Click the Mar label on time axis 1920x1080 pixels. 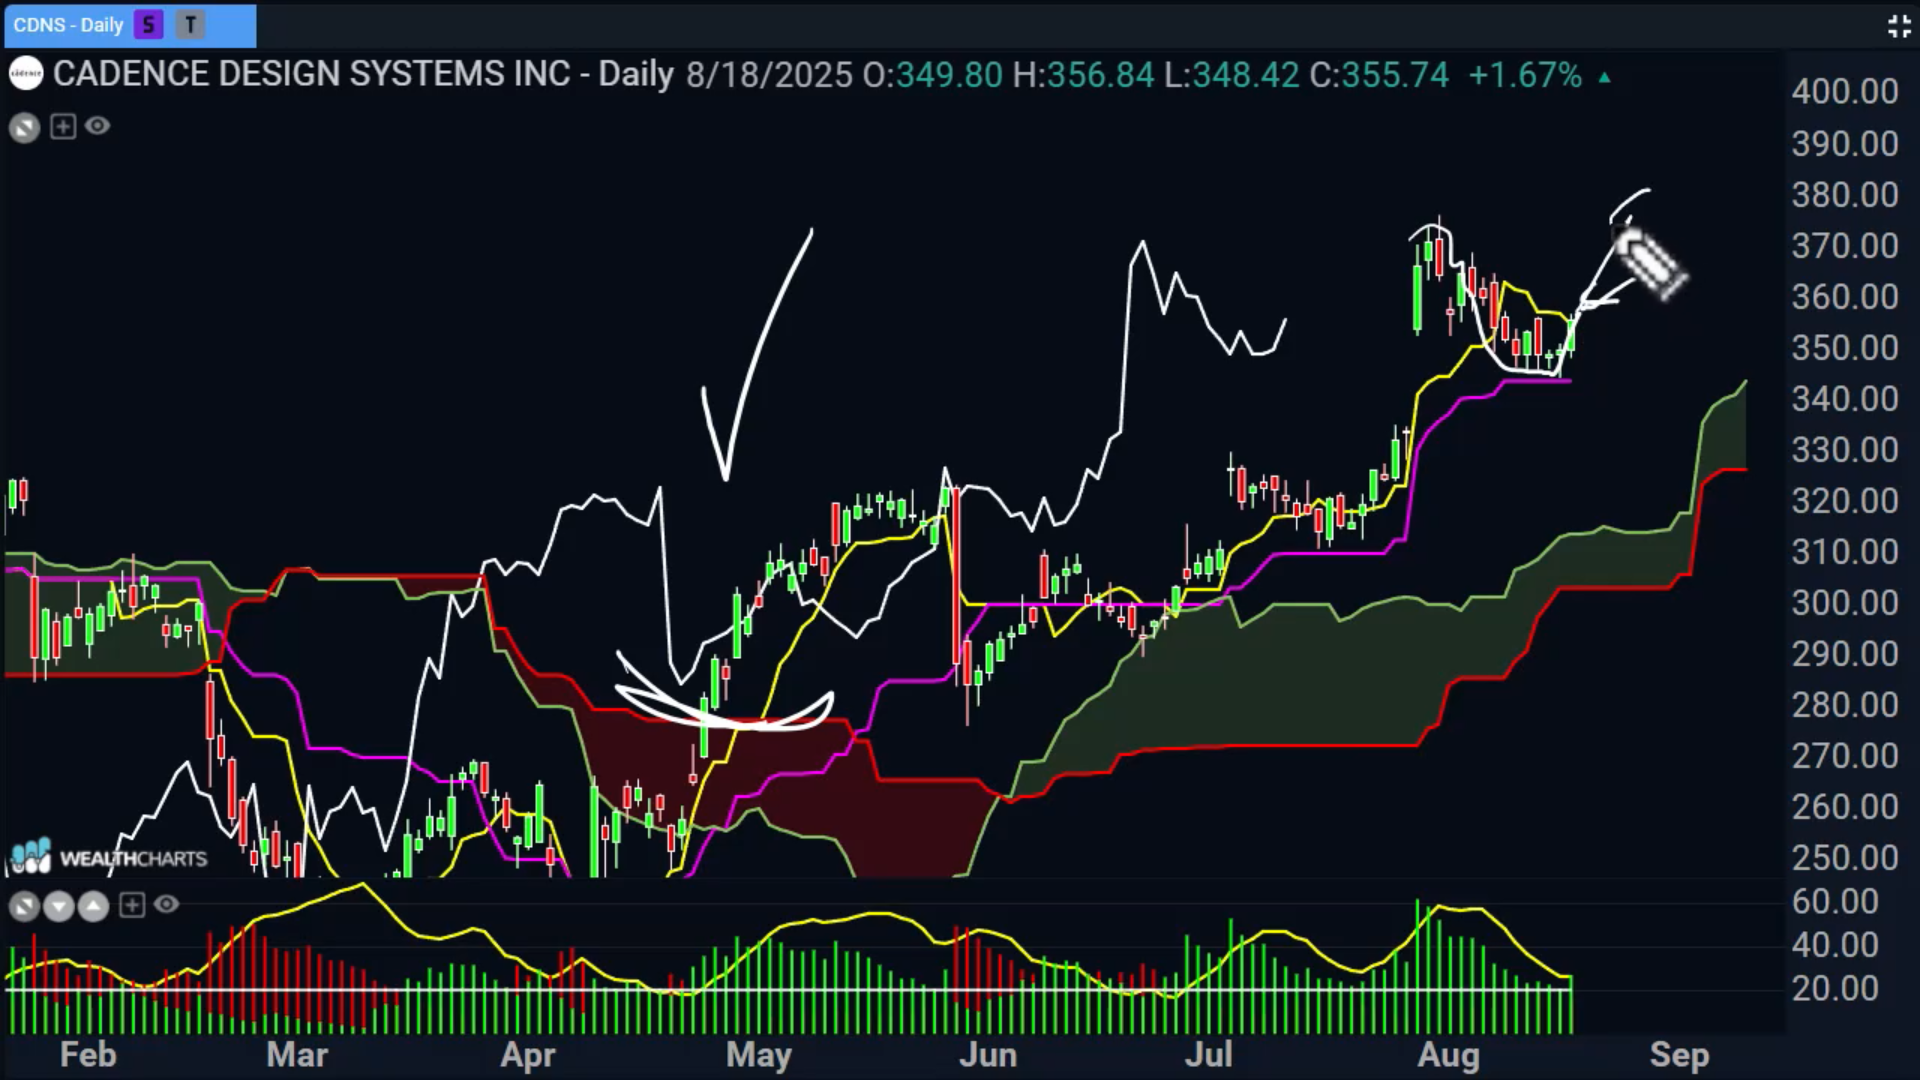(x=297, y=1055)
